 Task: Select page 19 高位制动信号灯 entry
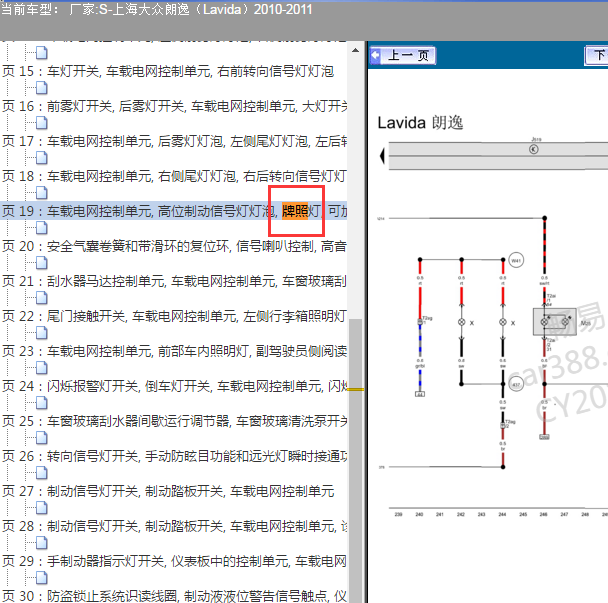coord(174,211)
